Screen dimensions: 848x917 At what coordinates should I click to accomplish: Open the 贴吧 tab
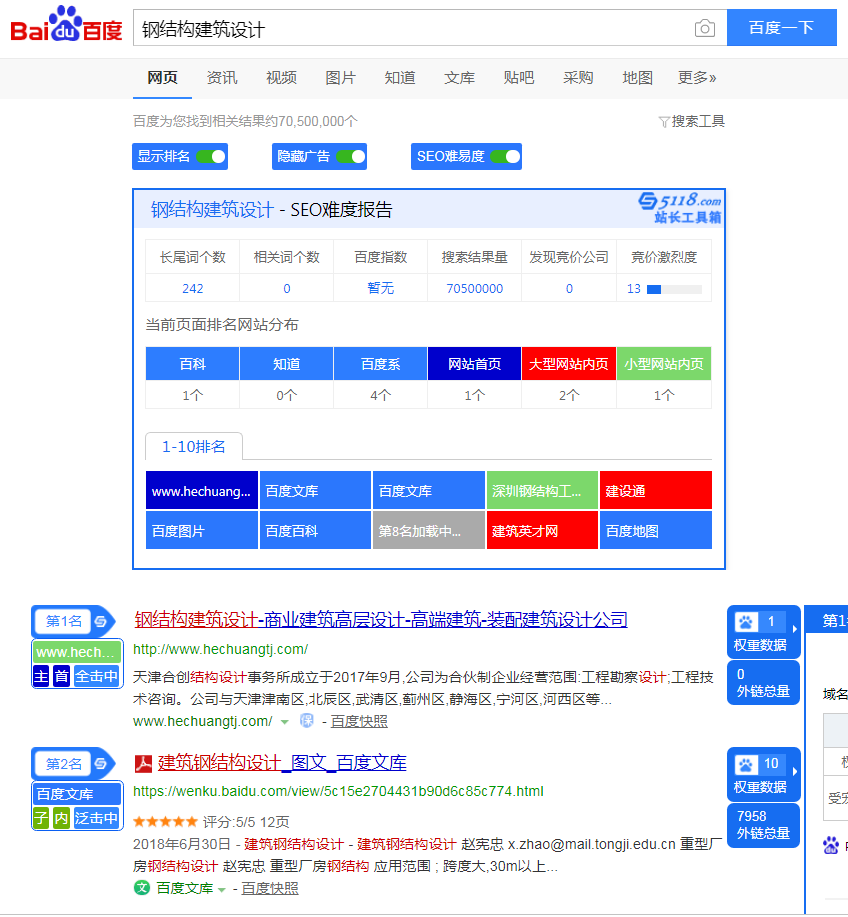pyautogui.click(x=519, y=78)
